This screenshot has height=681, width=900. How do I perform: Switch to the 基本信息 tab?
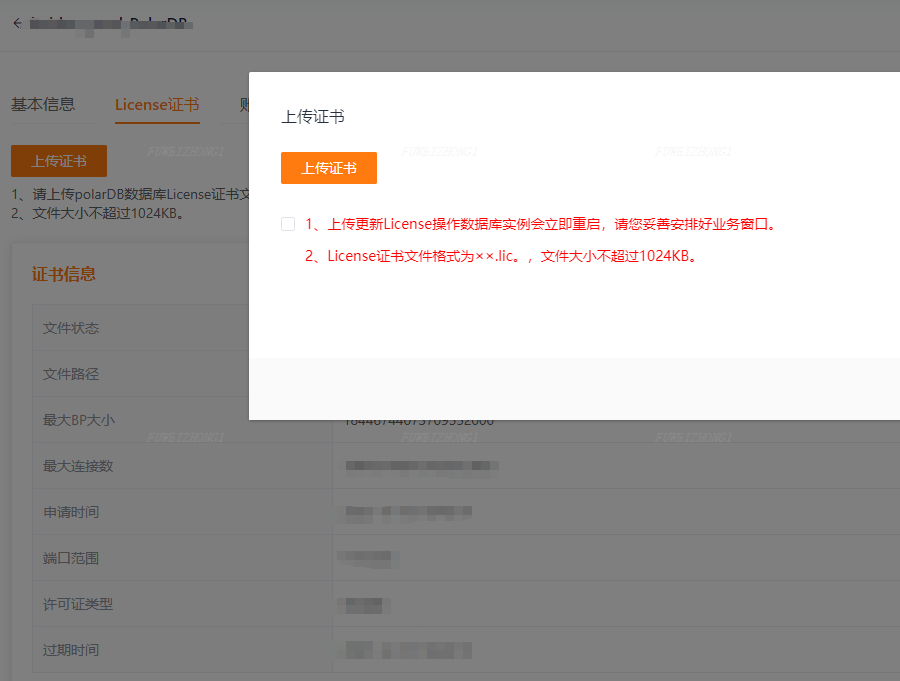point(43,103)
